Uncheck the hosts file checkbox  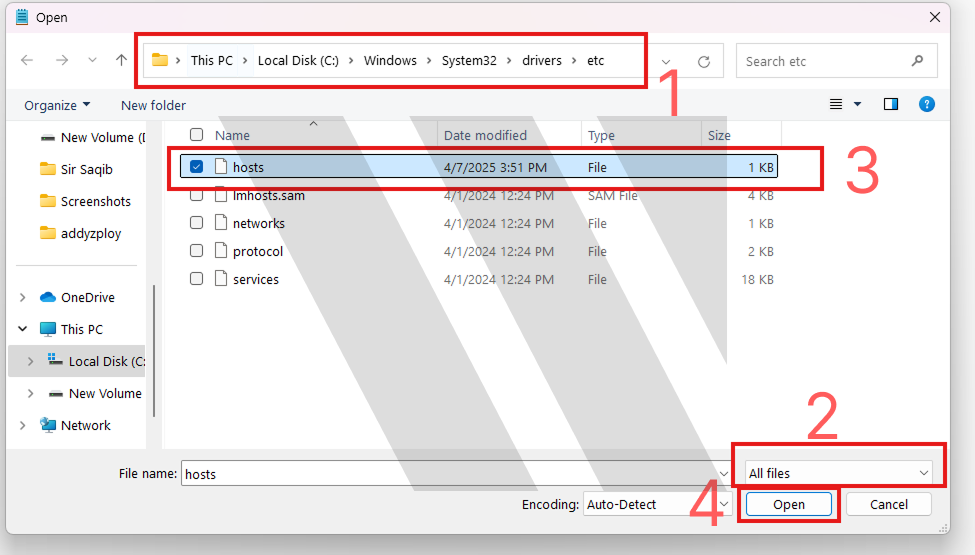point(196,167)
